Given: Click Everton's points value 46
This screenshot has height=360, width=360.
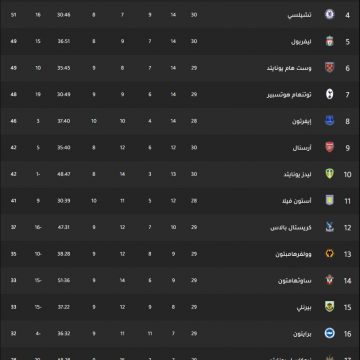Looking at the screenshot, I should pyautogui.click(x=13, y=121).
